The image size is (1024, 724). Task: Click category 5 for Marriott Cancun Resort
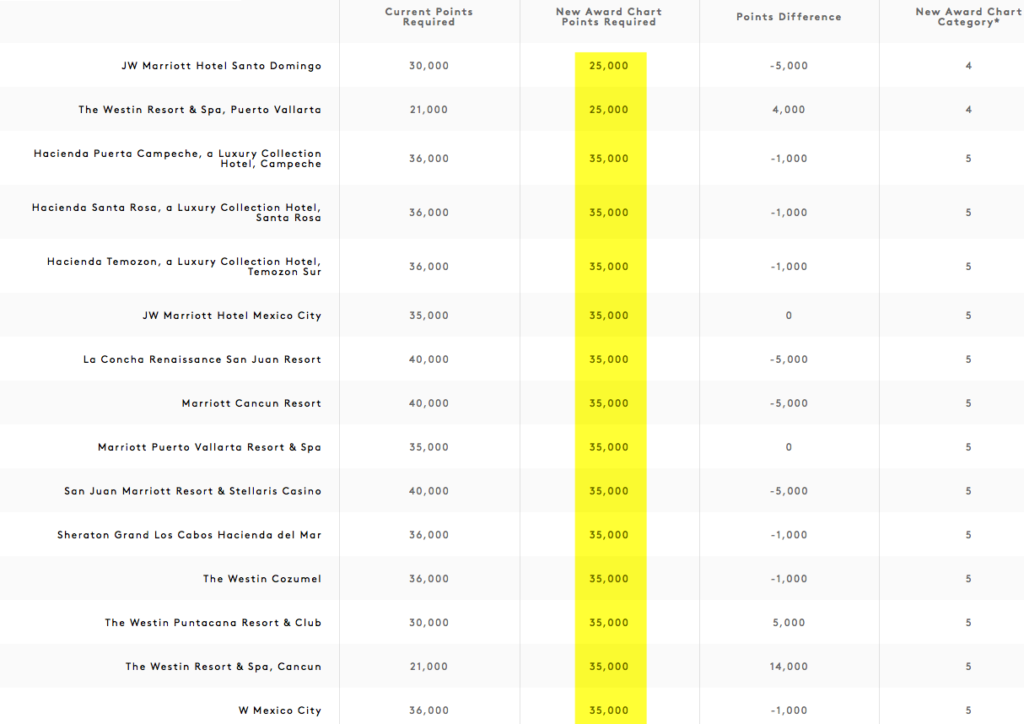tap(968, 403)
